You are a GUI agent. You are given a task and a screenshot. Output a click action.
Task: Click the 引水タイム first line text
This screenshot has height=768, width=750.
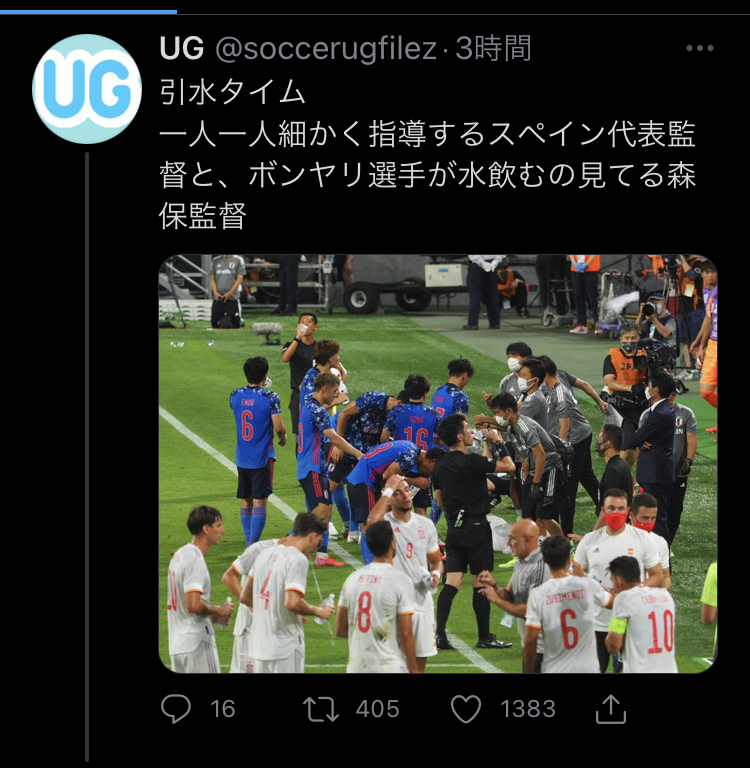point(232,92)
